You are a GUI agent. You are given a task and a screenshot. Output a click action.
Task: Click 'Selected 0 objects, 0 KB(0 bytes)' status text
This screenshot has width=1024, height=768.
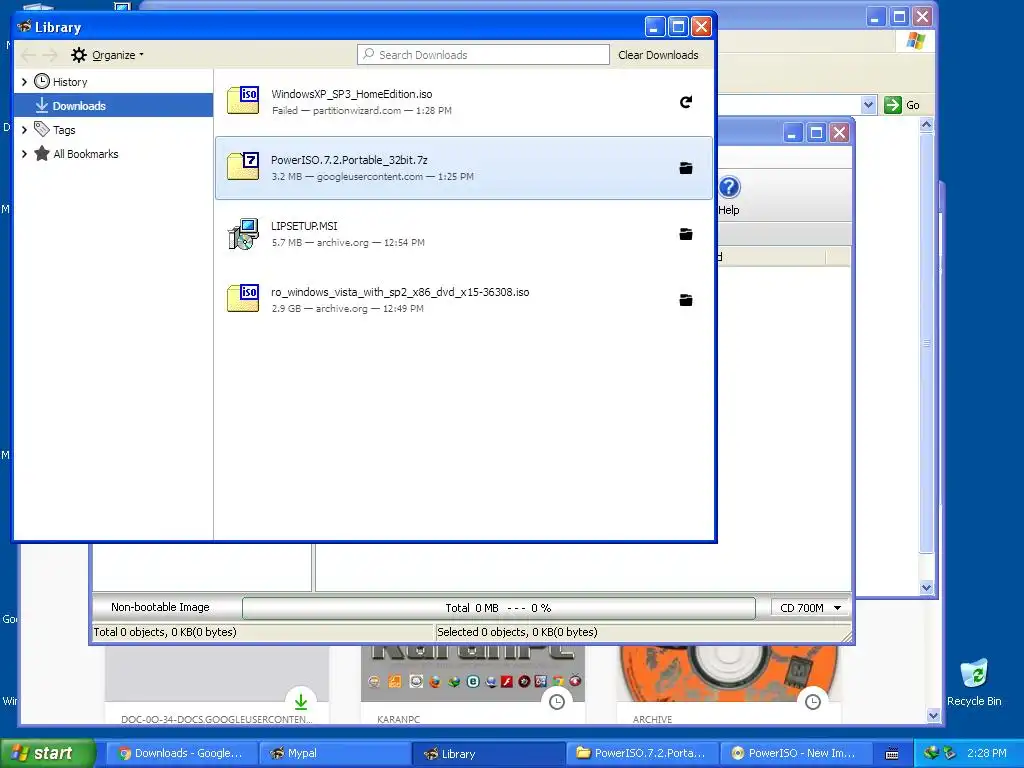517,632
